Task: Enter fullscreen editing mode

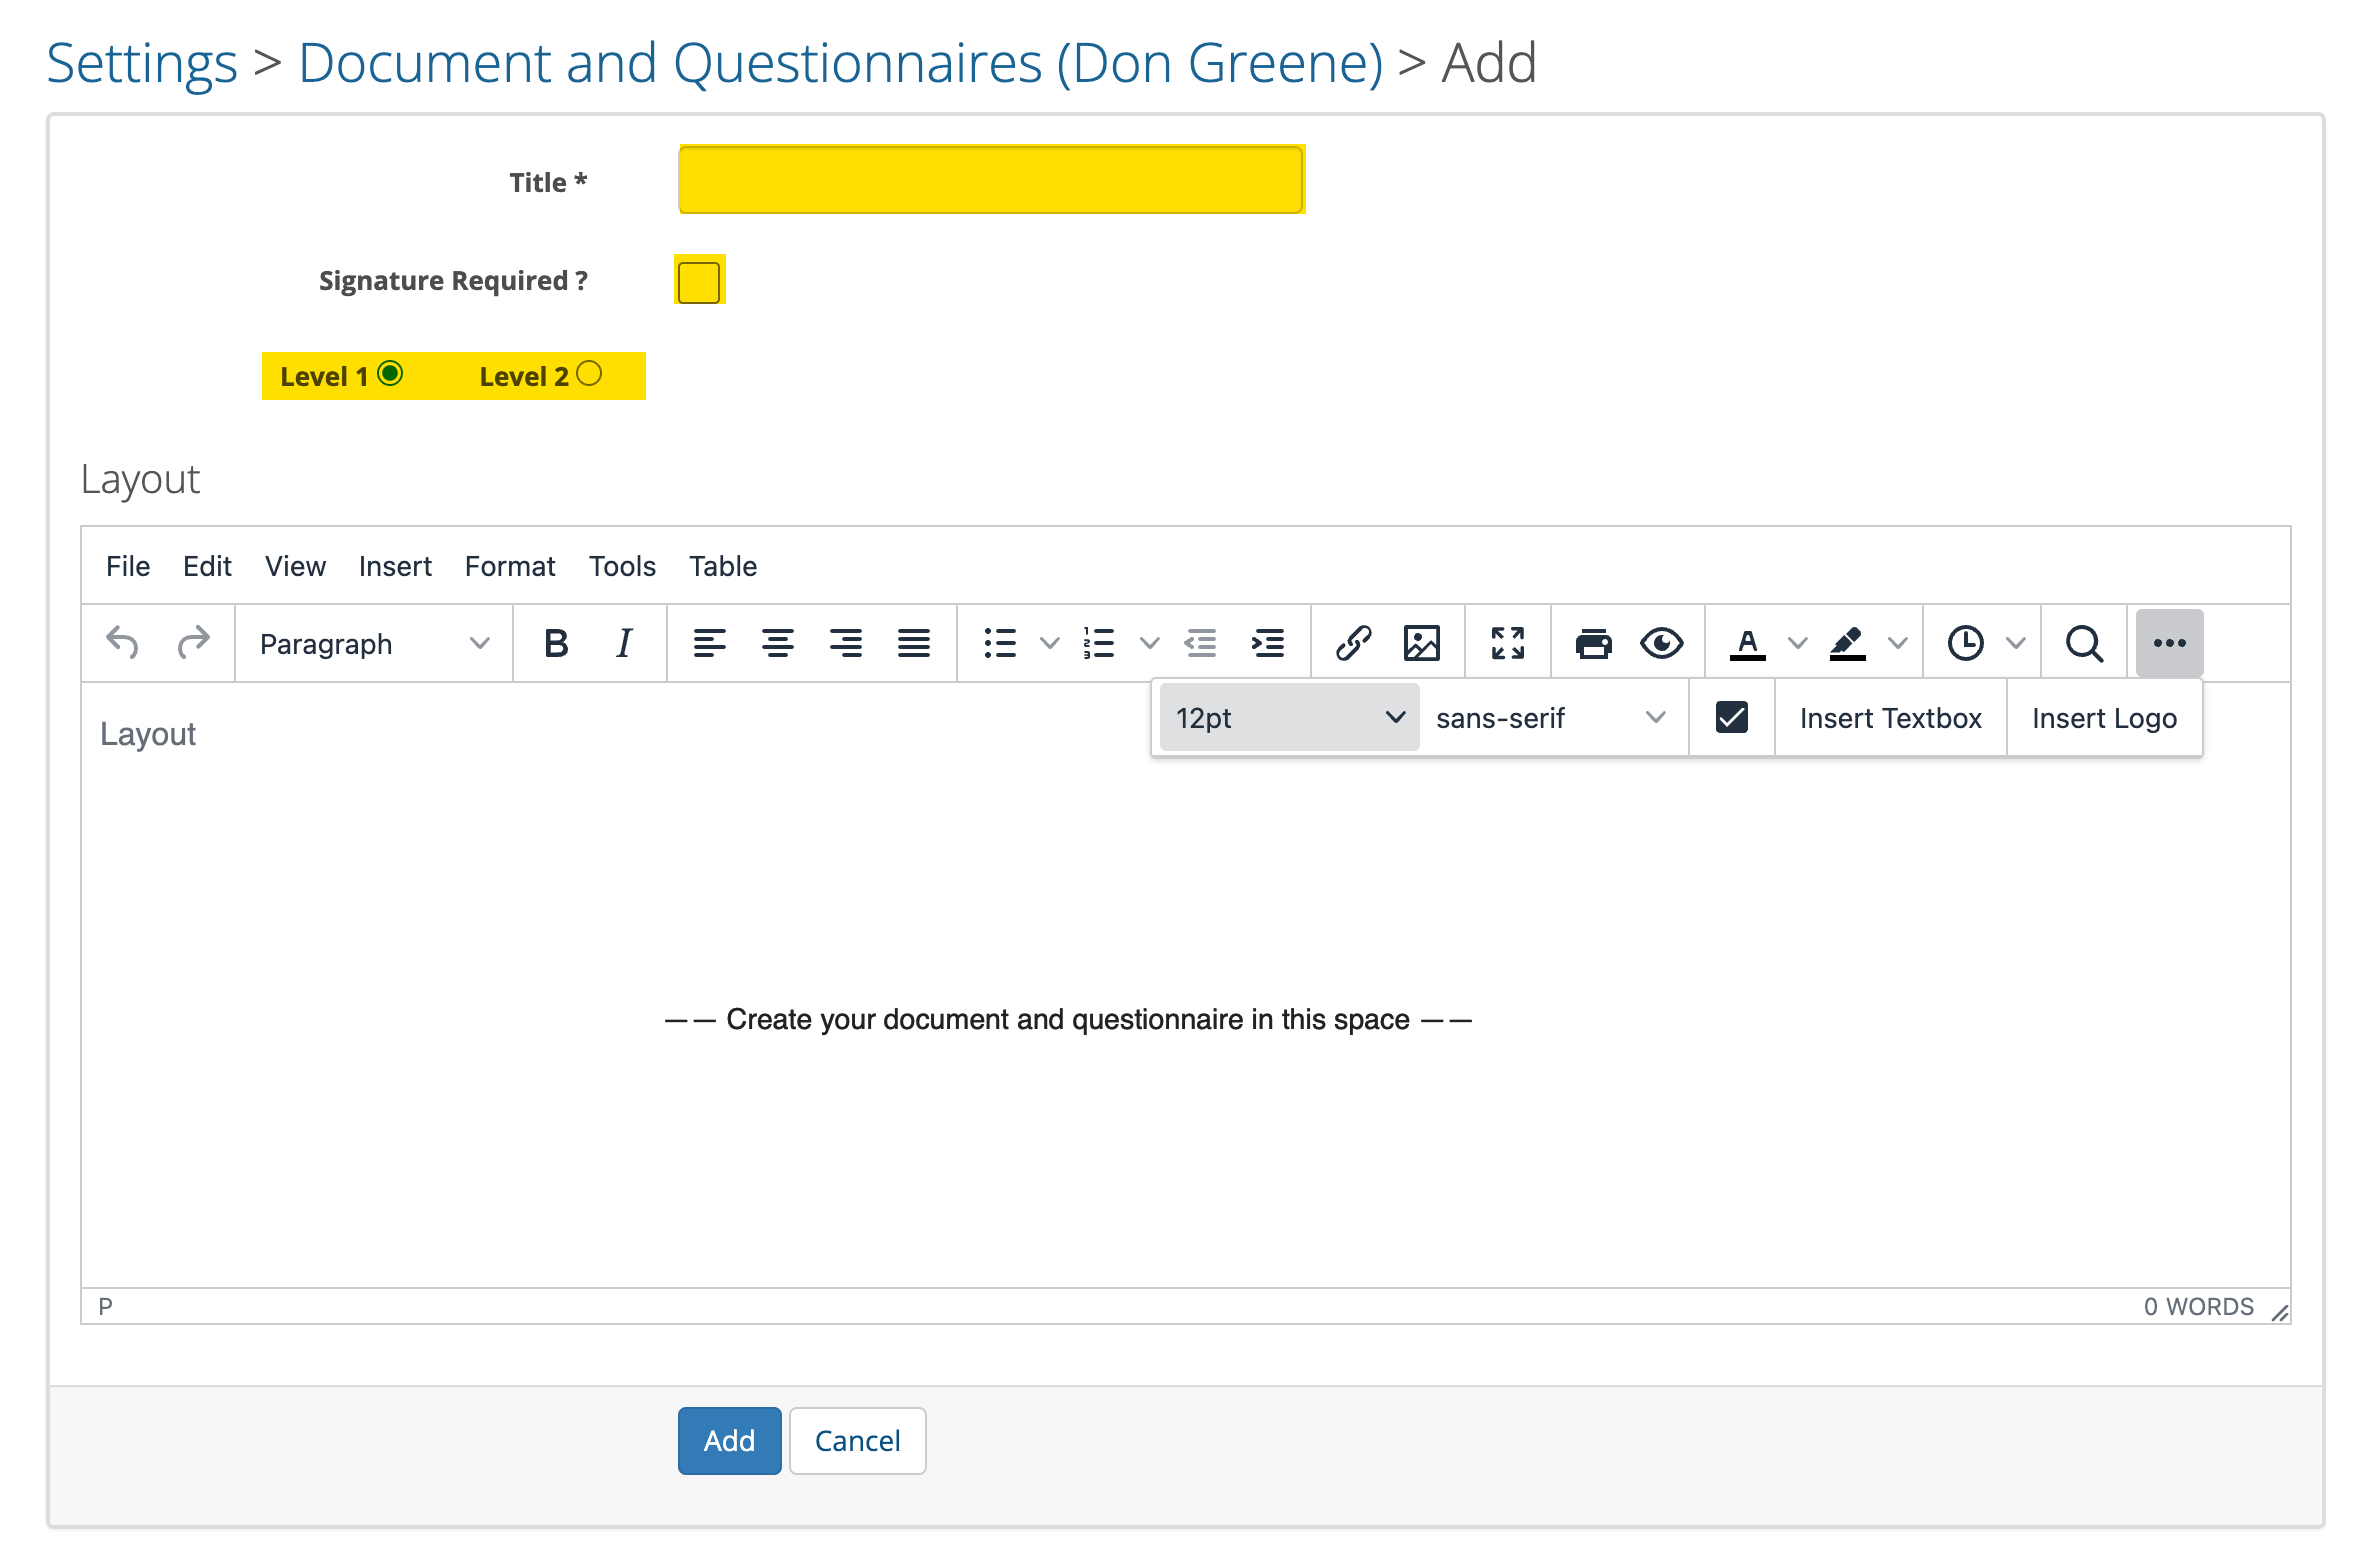Action: point(1508,643)
